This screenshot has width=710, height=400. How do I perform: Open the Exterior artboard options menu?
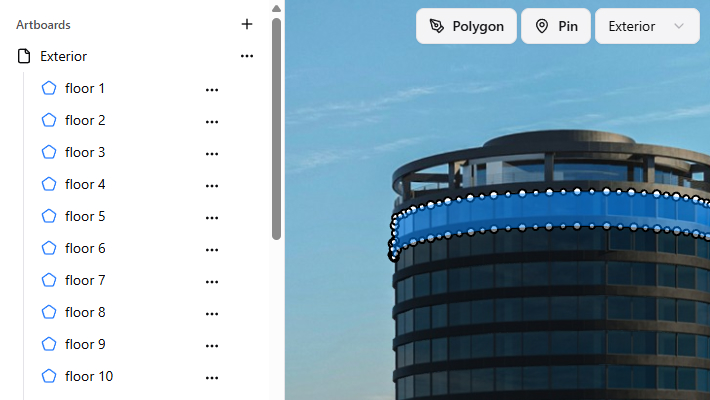tap(247, 56)
